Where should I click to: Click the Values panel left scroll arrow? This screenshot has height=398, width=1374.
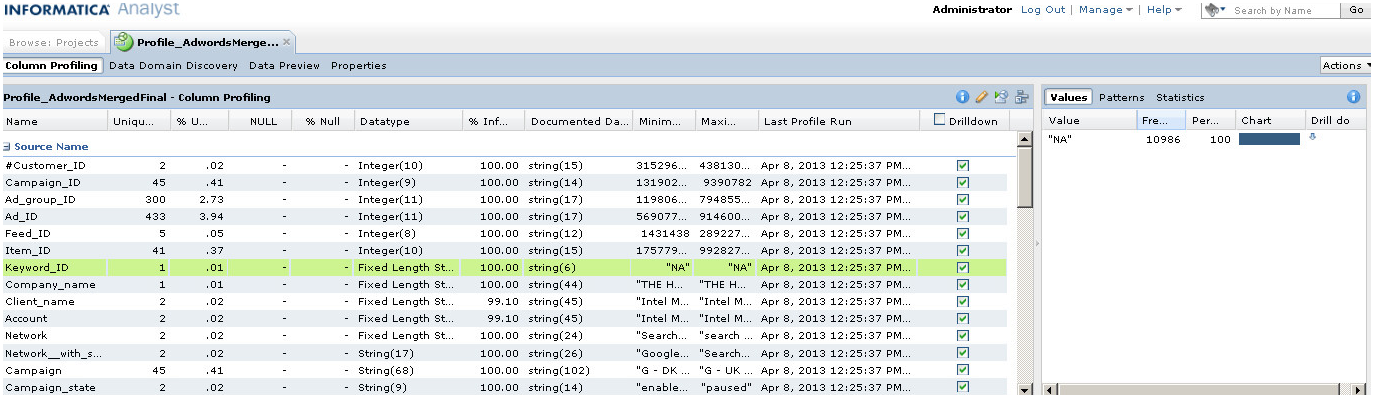pyautogui.click(x=1051, y=389)
